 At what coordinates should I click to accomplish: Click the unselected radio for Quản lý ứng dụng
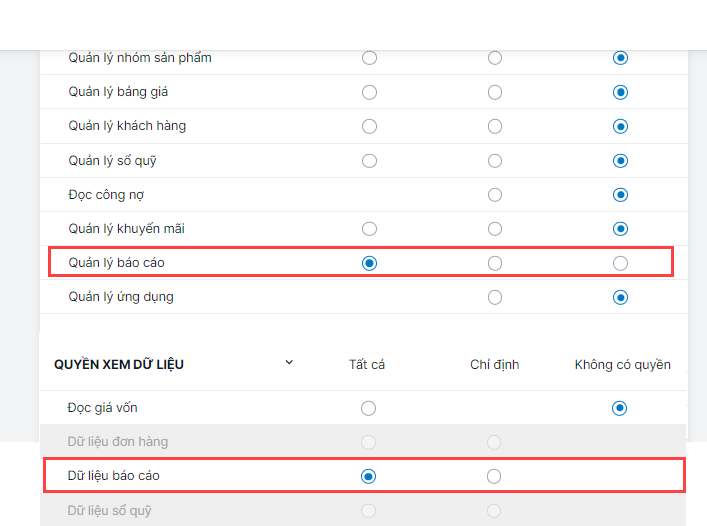pos(495,297)
